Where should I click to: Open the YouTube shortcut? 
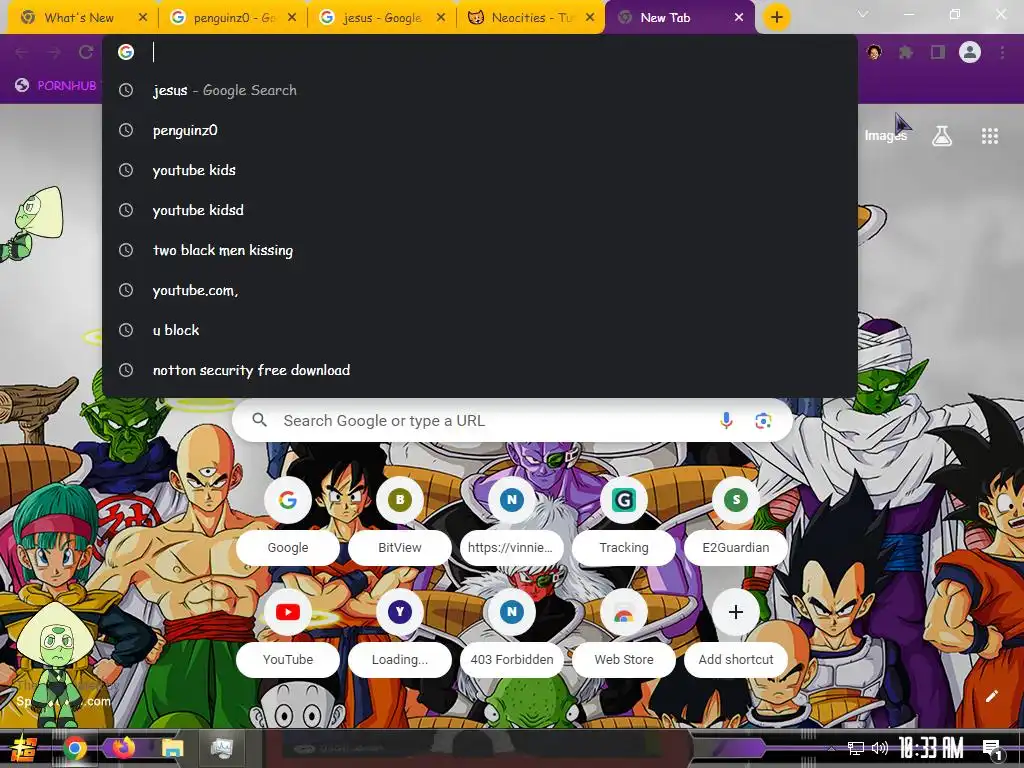(288, 635)
